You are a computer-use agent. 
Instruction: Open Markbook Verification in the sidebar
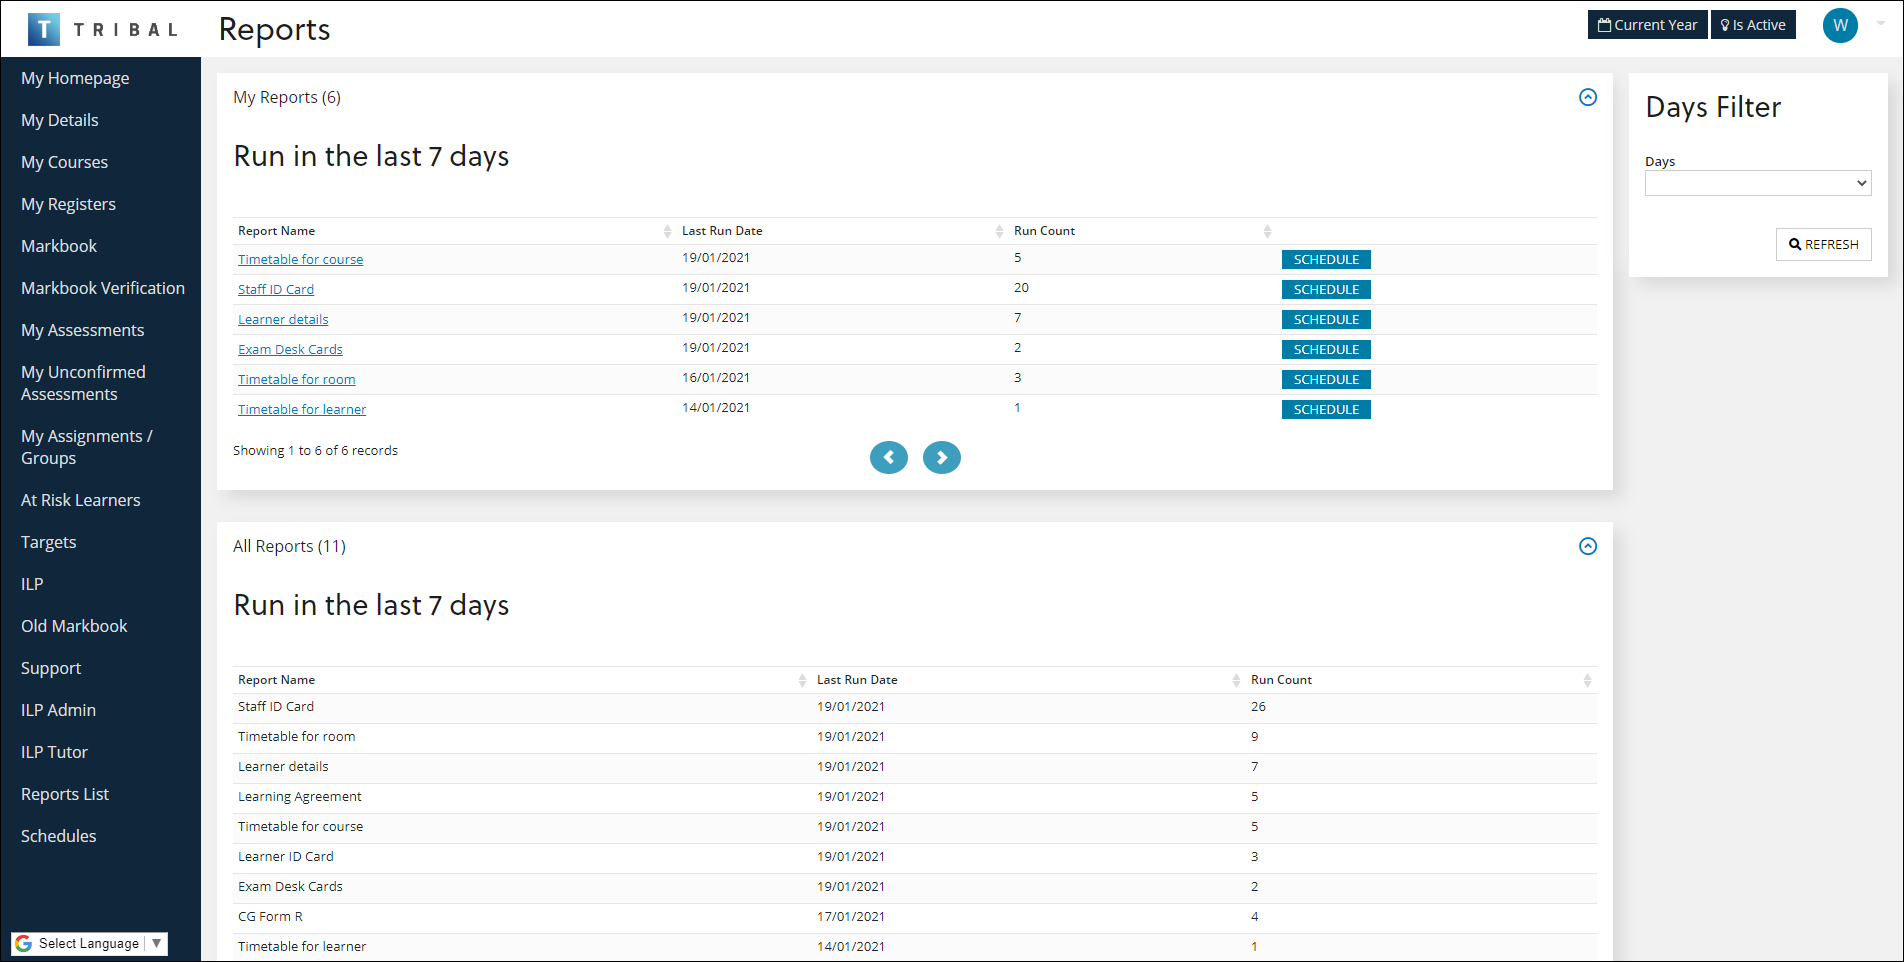[x=103, y=288]
